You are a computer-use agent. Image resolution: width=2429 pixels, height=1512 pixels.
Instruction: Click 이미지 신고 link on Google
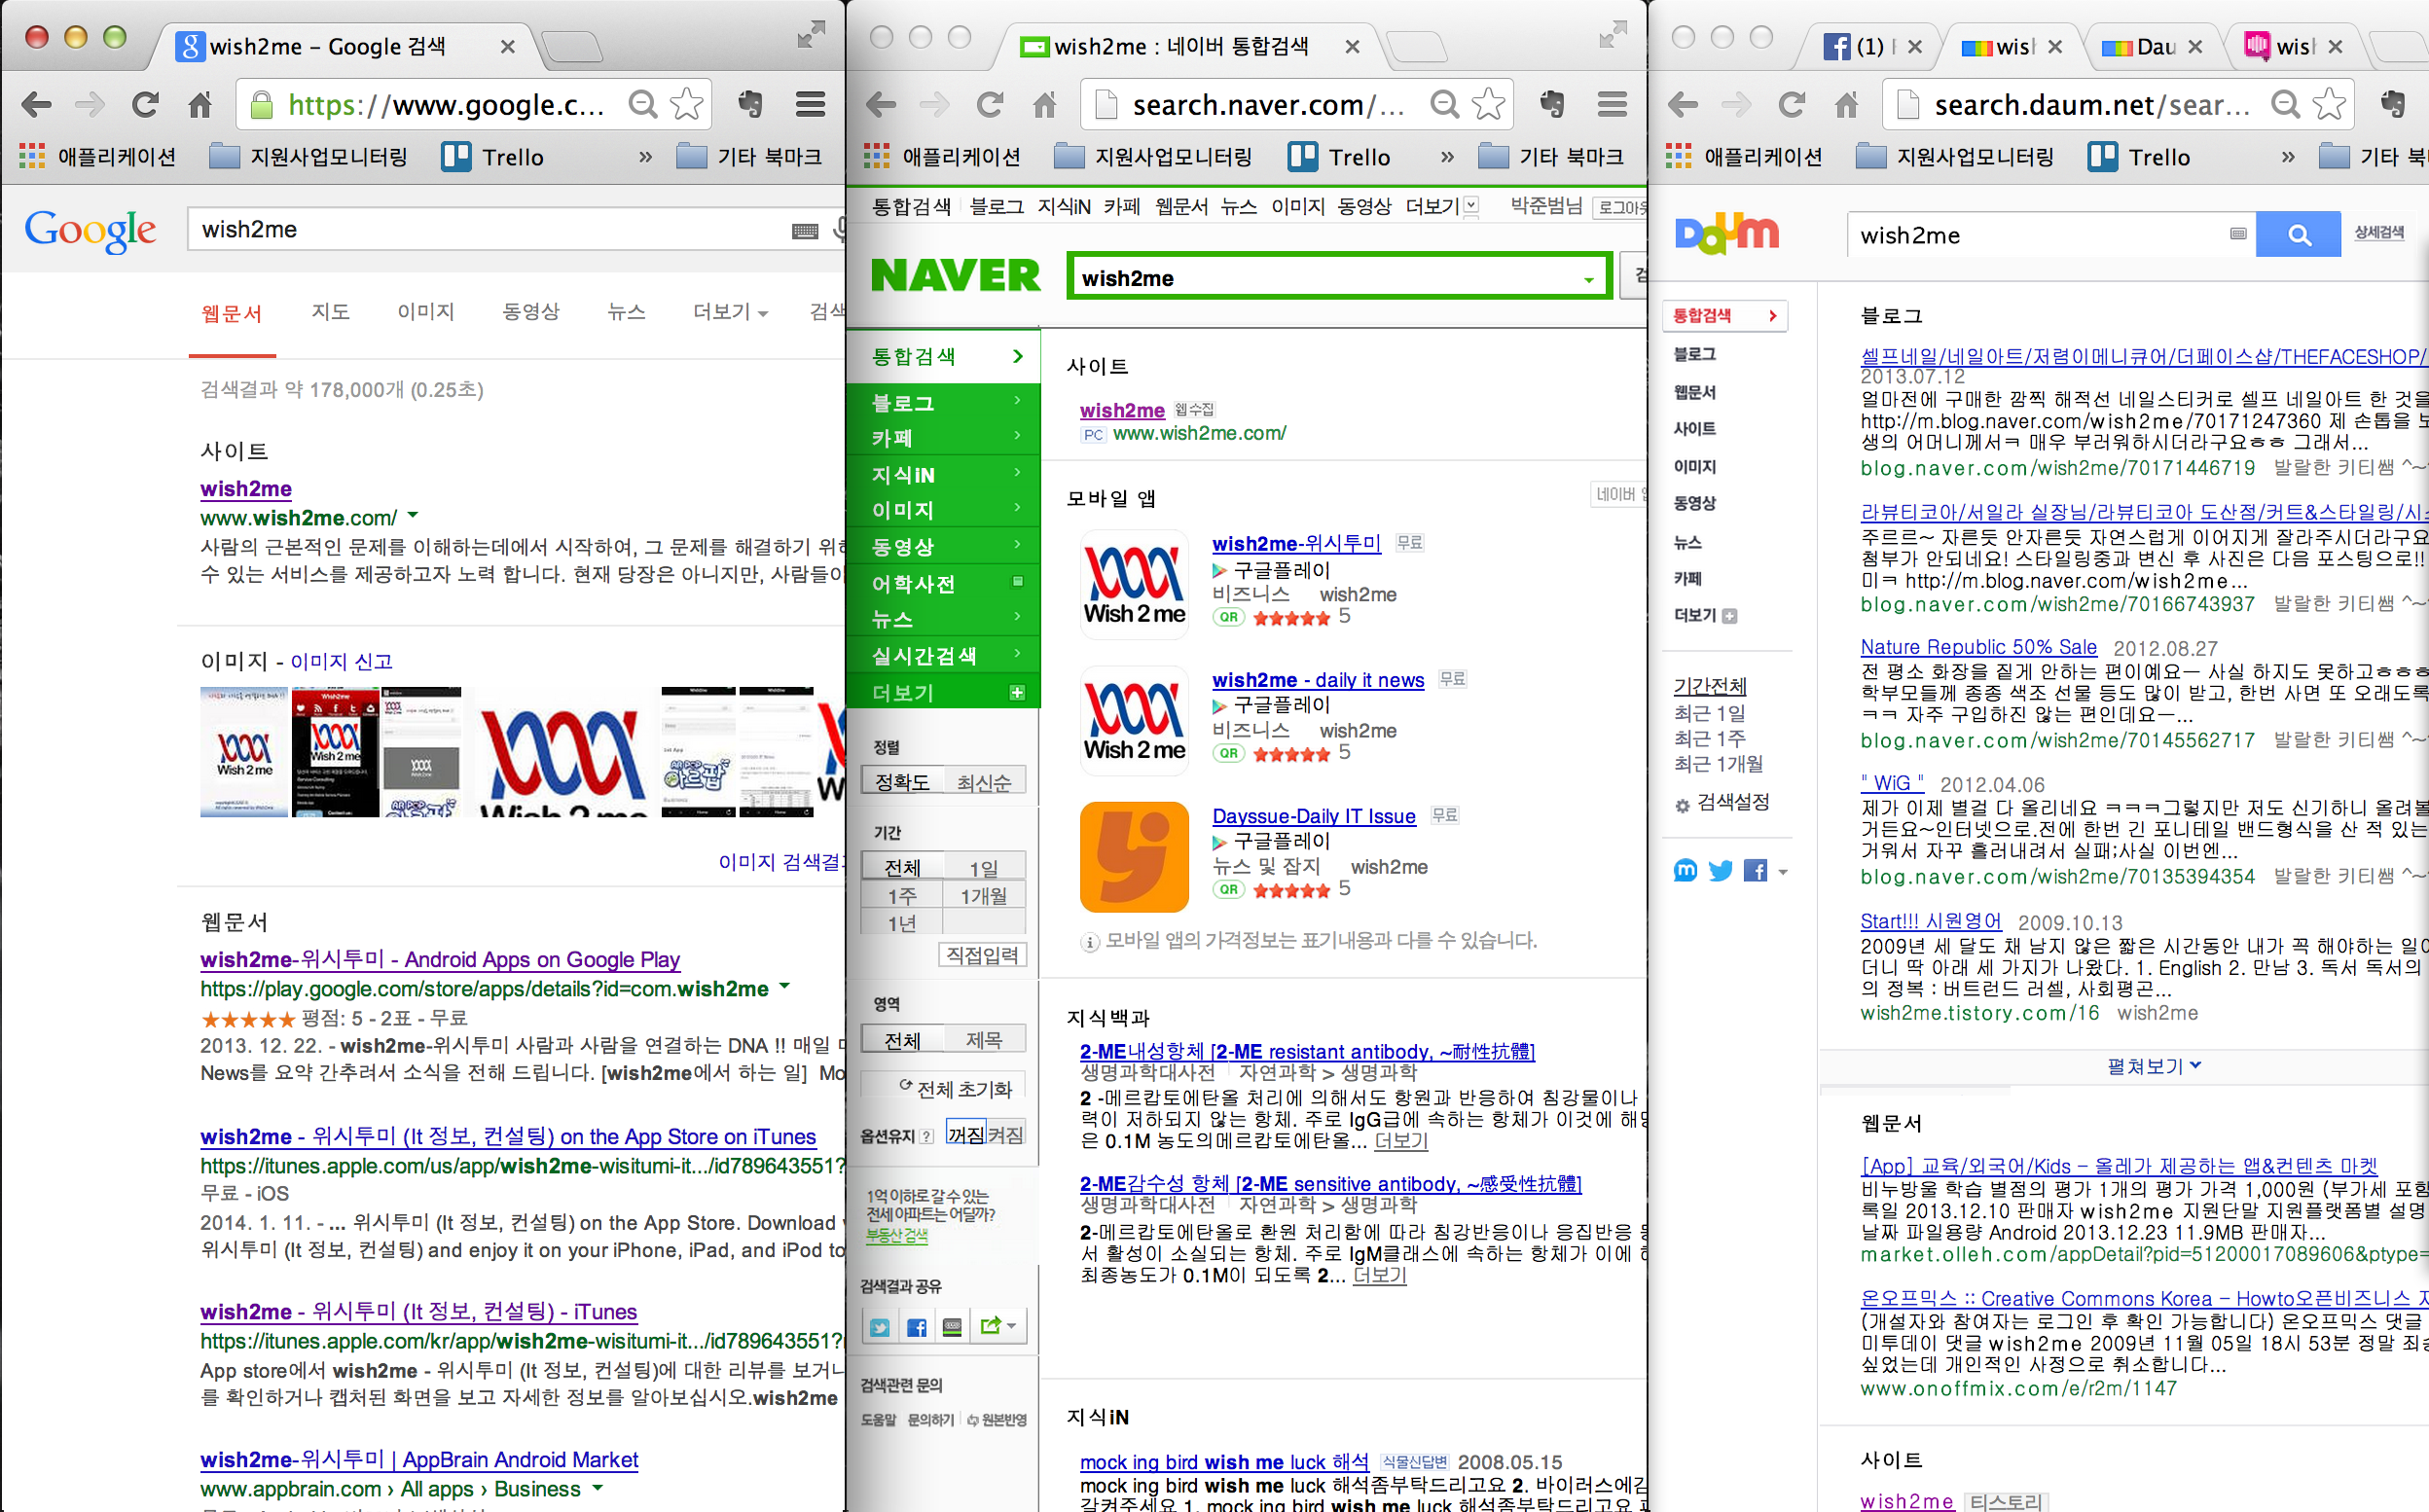pos(341,662)
